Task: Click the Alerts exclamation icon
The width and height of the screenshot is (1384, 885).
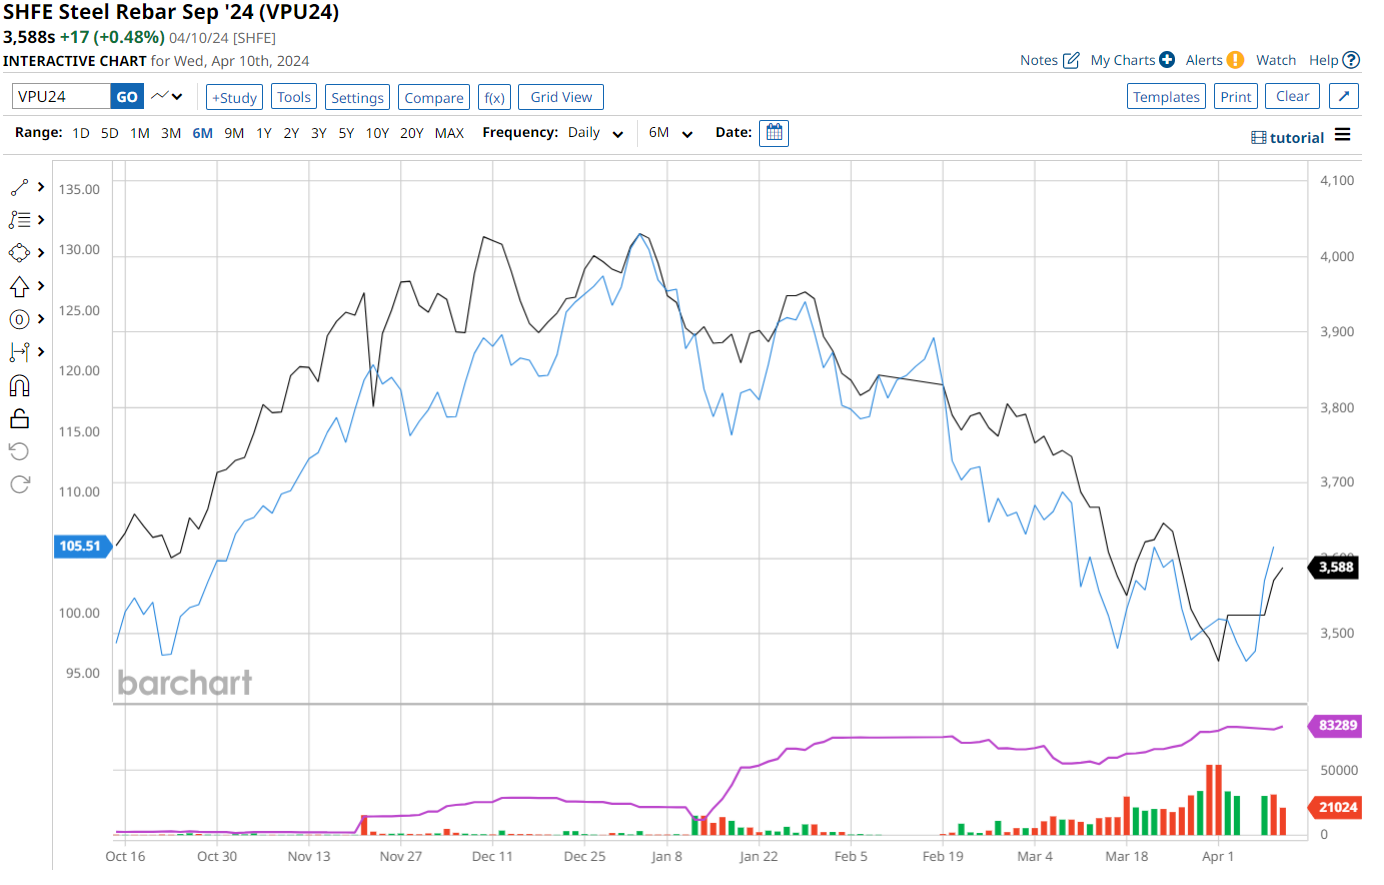Action: [x=1235, y=60]
